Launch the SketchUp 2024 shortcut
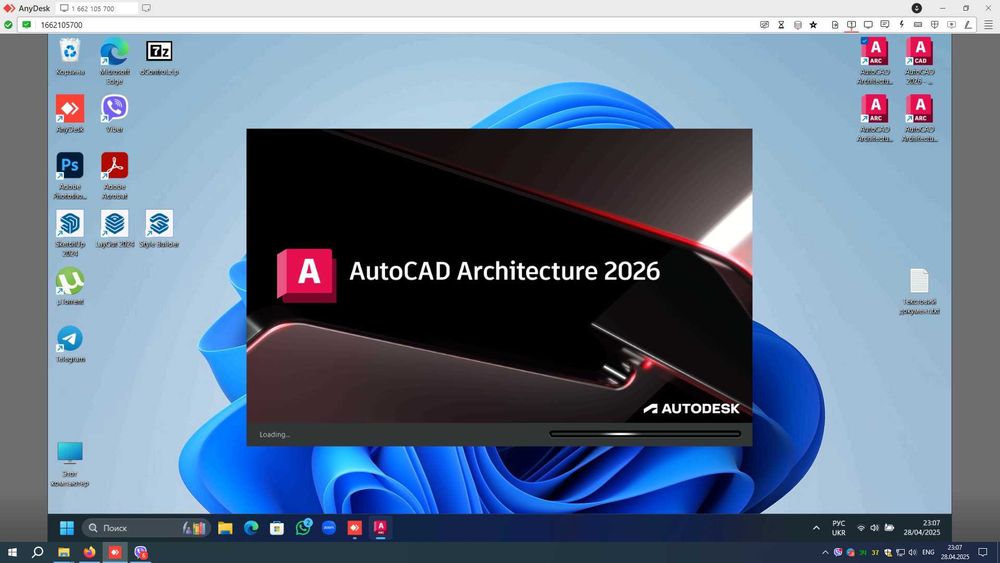This screenshot has height=563, width=1000. (x=70, y=233)
